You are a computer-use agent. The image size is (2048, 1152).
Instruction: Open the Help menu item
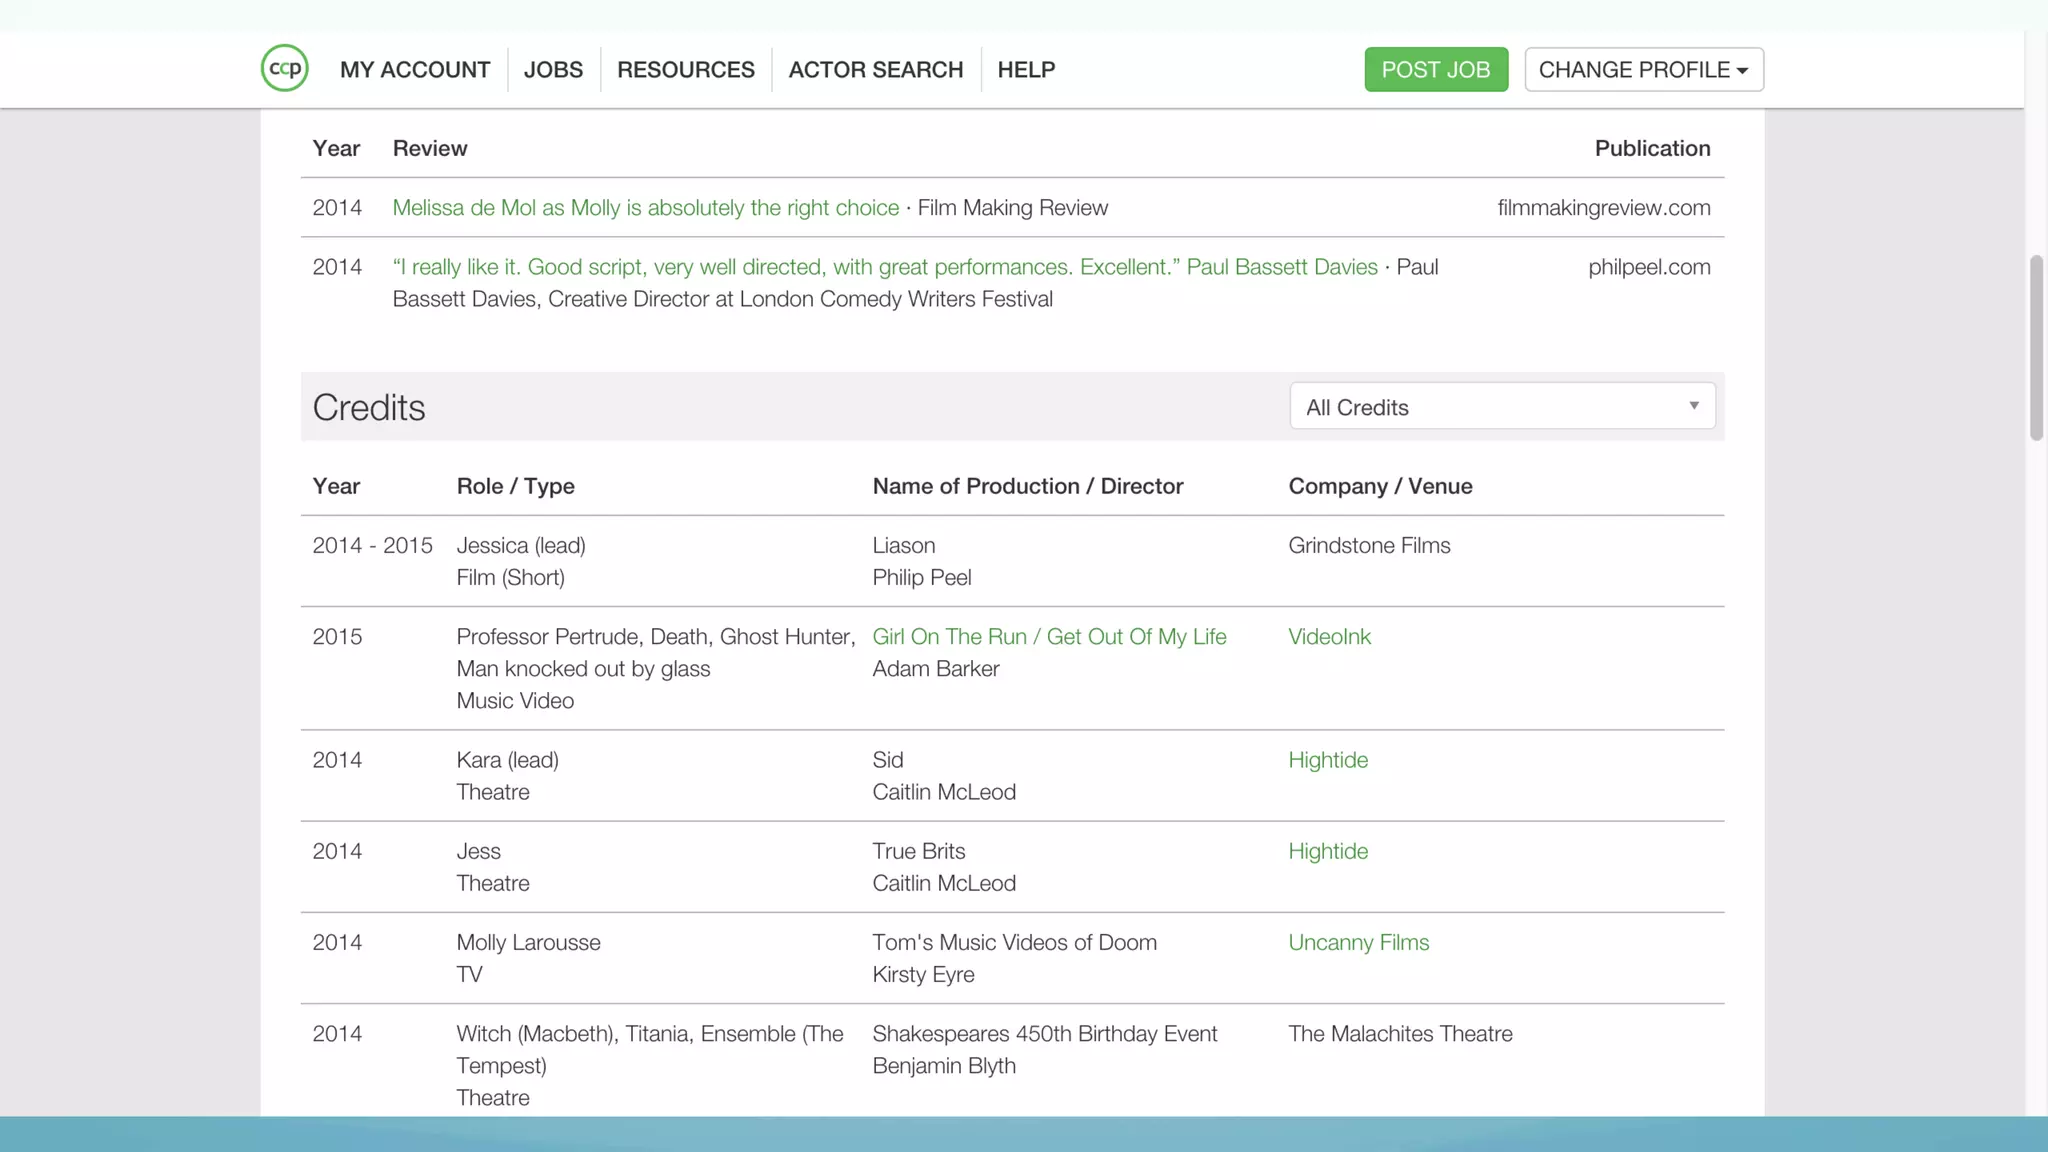click(x=1026, y=70)
